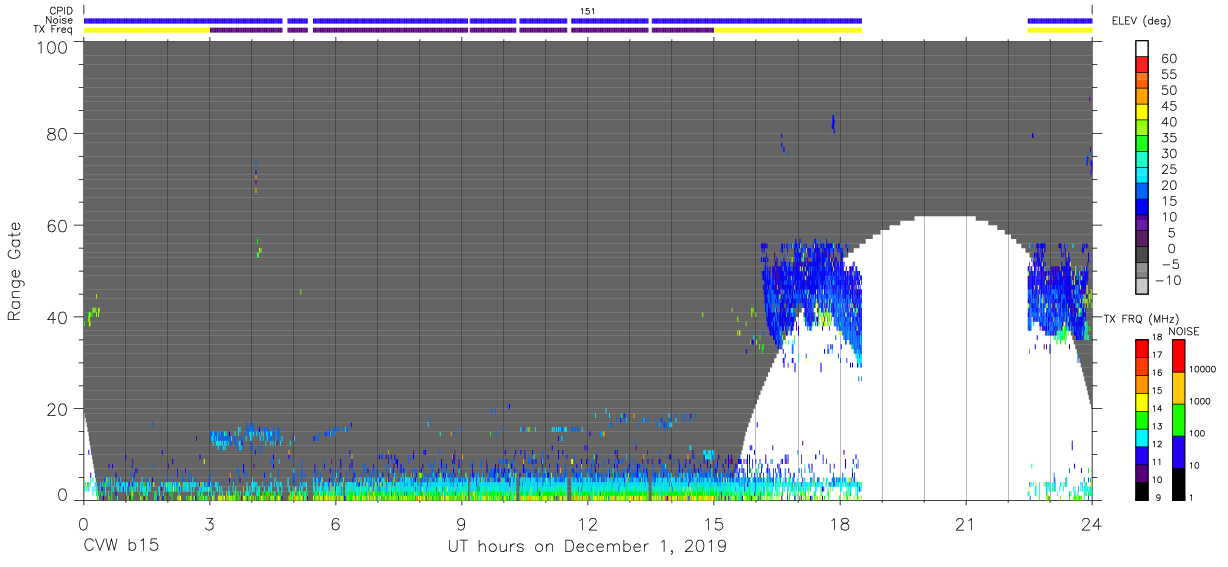Select the yellow 14–15 MHz TX FRQ swatch
This screenshot has width=1228, height=567.
pyautogui.click(x=1142, y=401)
